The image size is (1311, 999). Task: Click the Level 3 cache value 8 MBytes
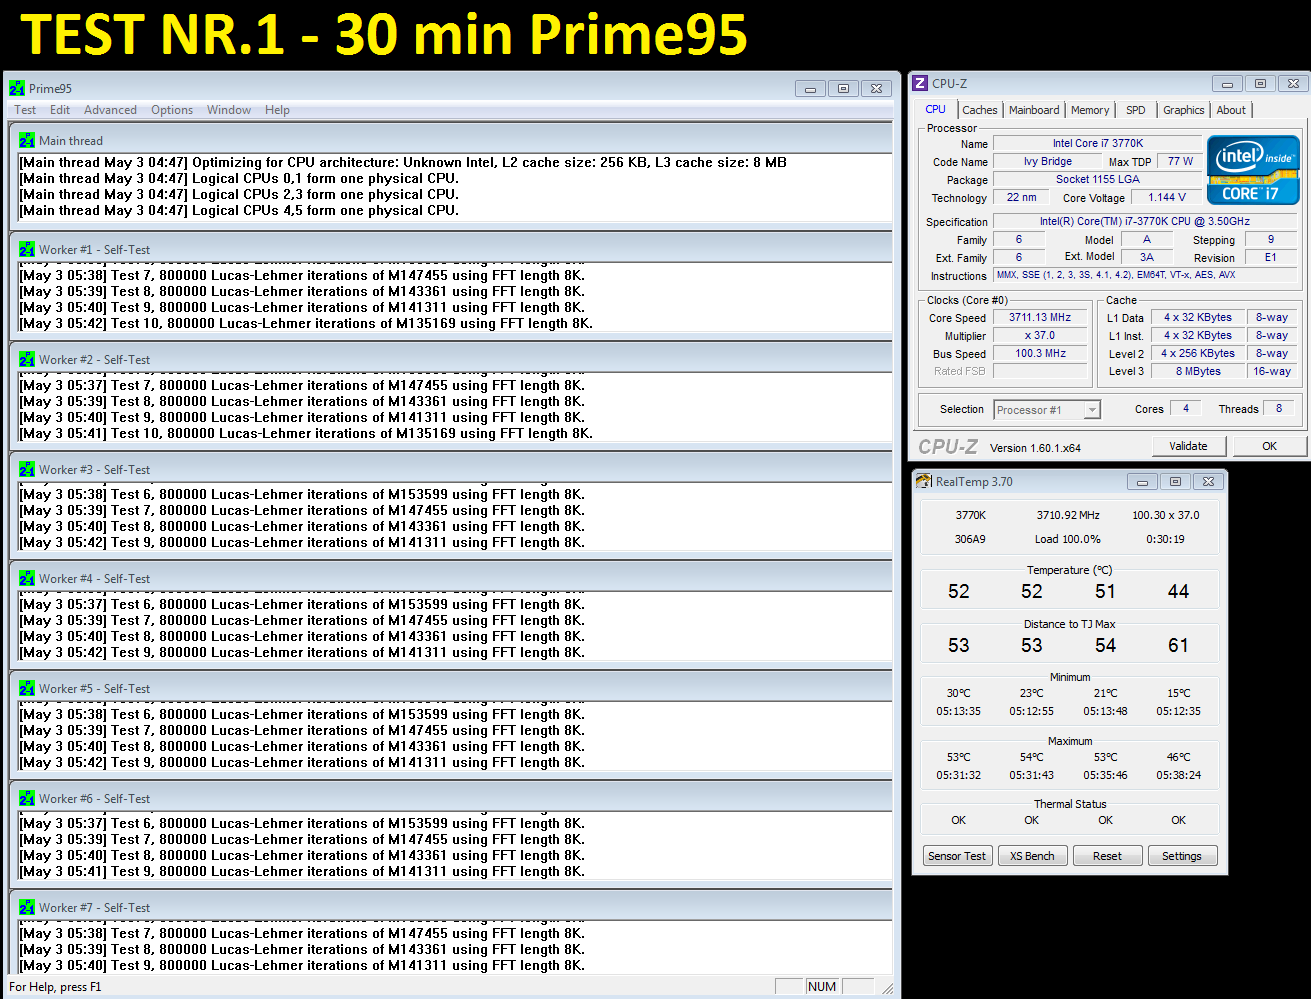coord(1198,371)
